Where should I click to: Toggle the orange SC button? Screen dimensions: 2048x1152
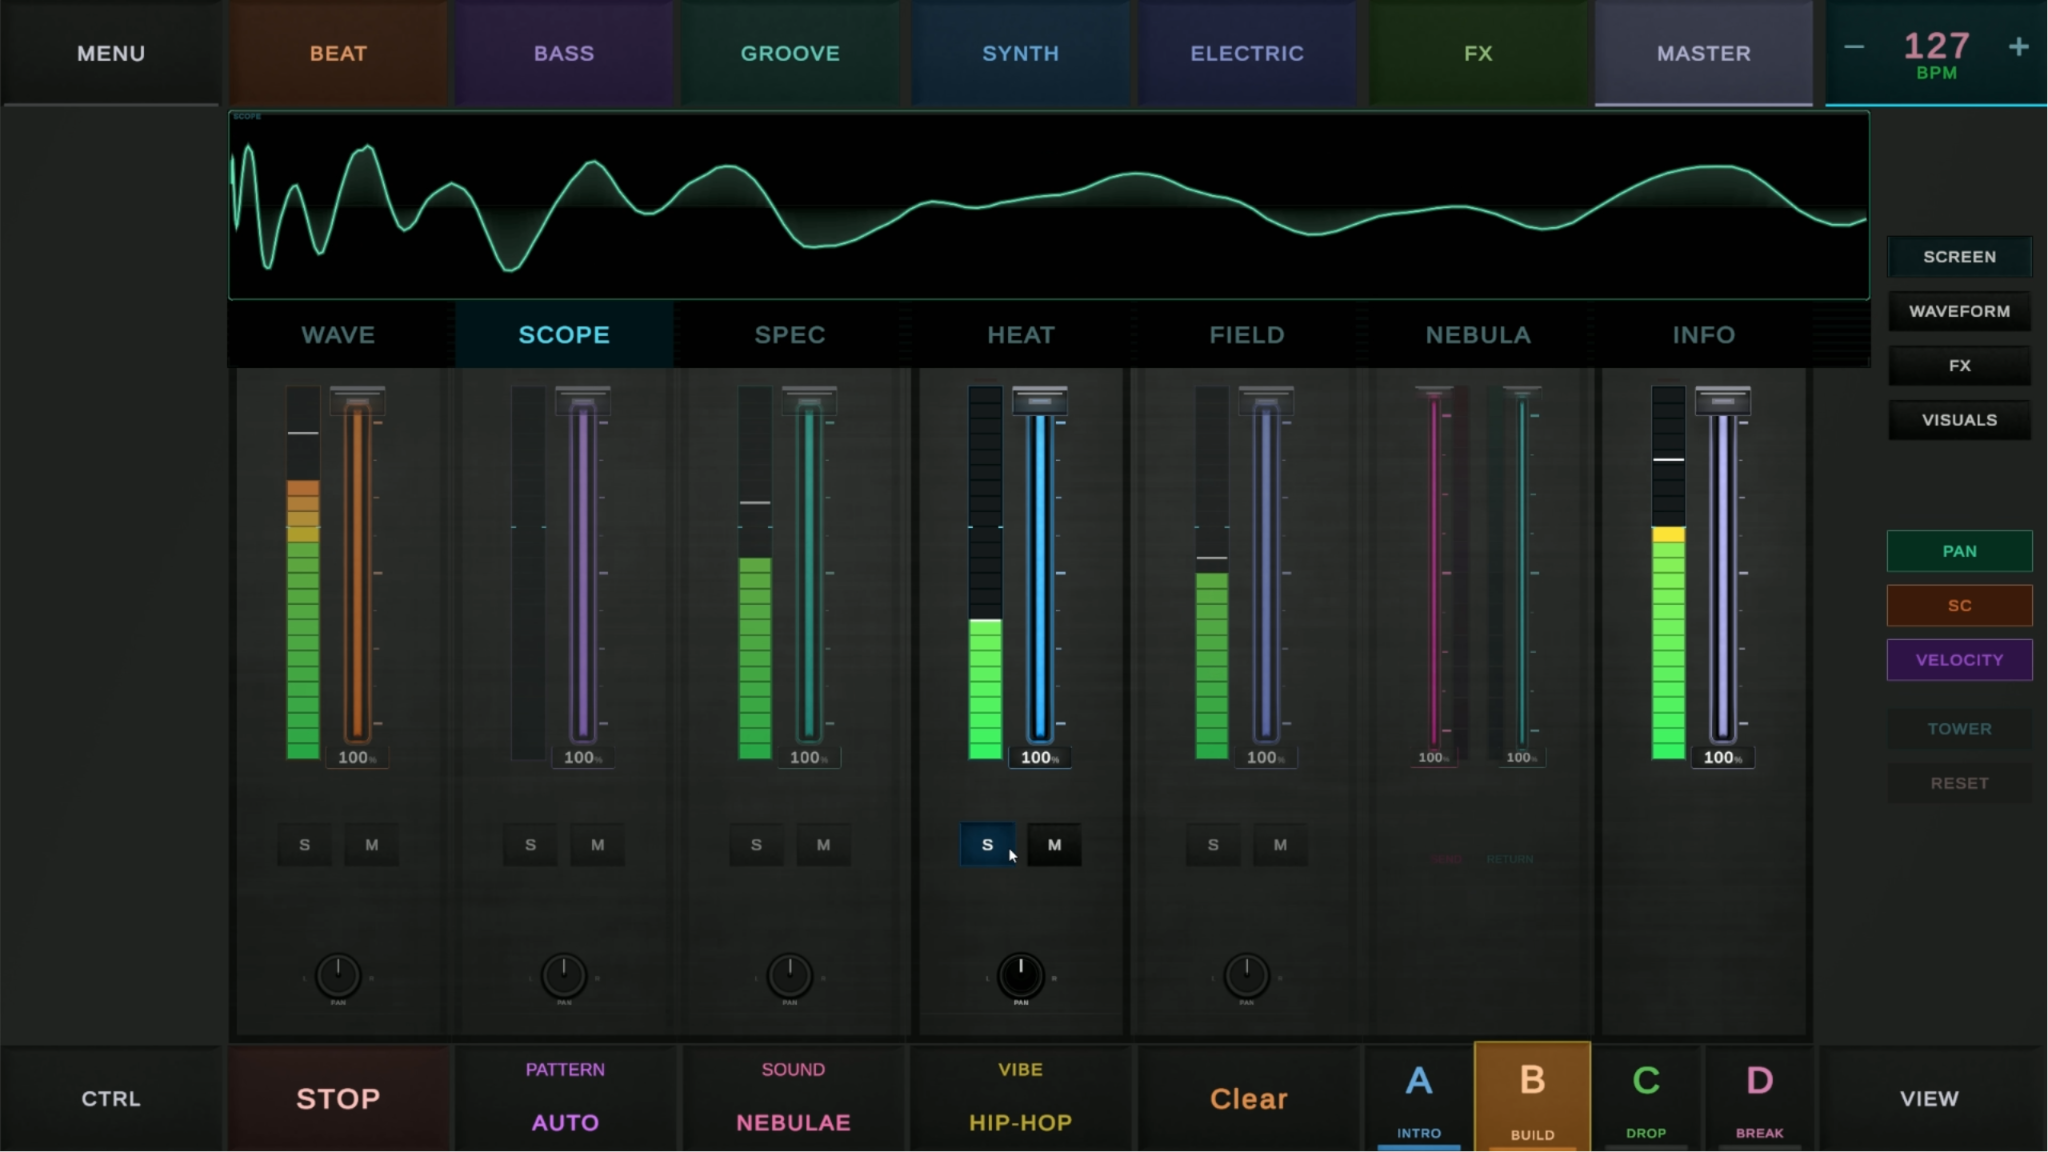pos(1959,606)
